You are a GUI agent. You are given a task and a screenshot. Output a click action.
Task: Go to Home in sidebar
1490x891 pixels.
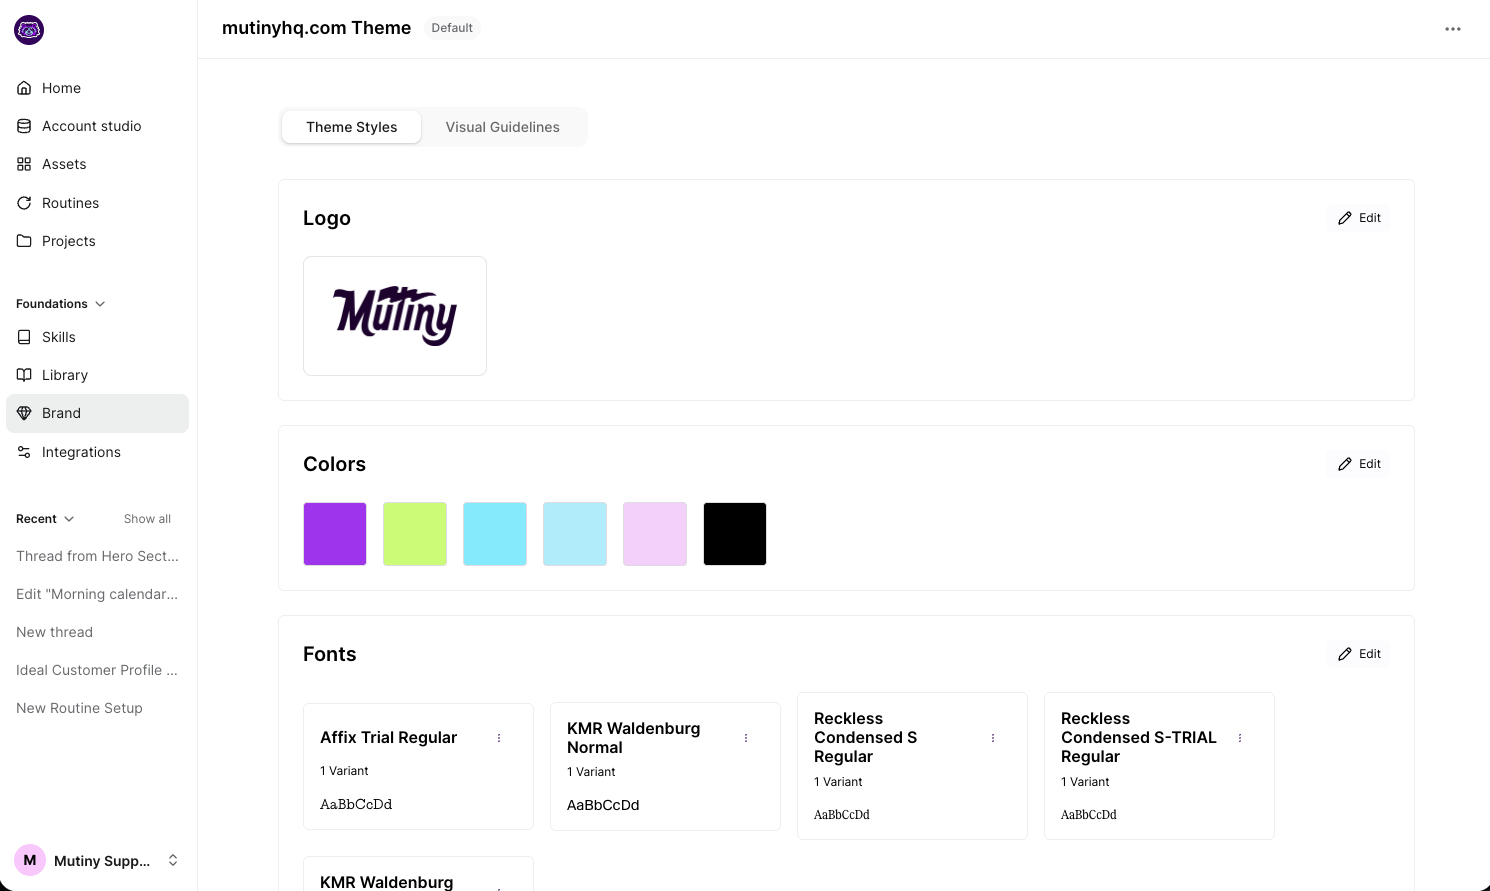[x=97, y=88]
